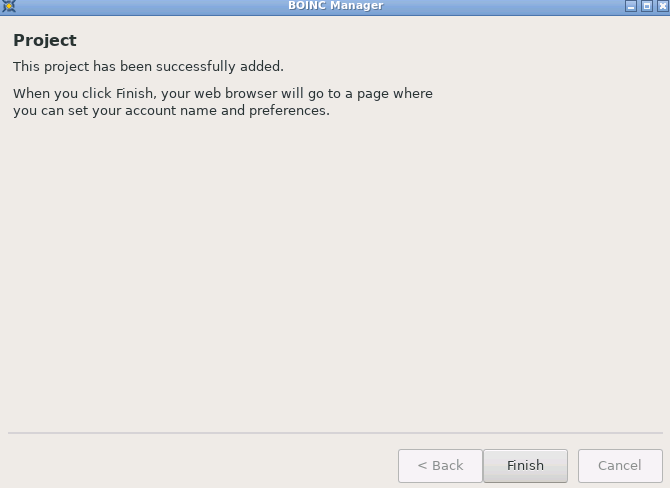Click empty title bar space left of the title
The width and height of the screenshot is (670, 488).
coord(150,6)
